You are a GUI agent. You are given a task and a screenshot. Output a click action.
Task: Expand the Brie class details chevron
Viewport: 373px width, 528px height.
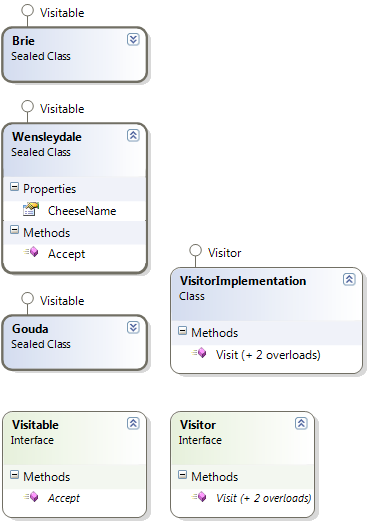(x=133, y=39)
